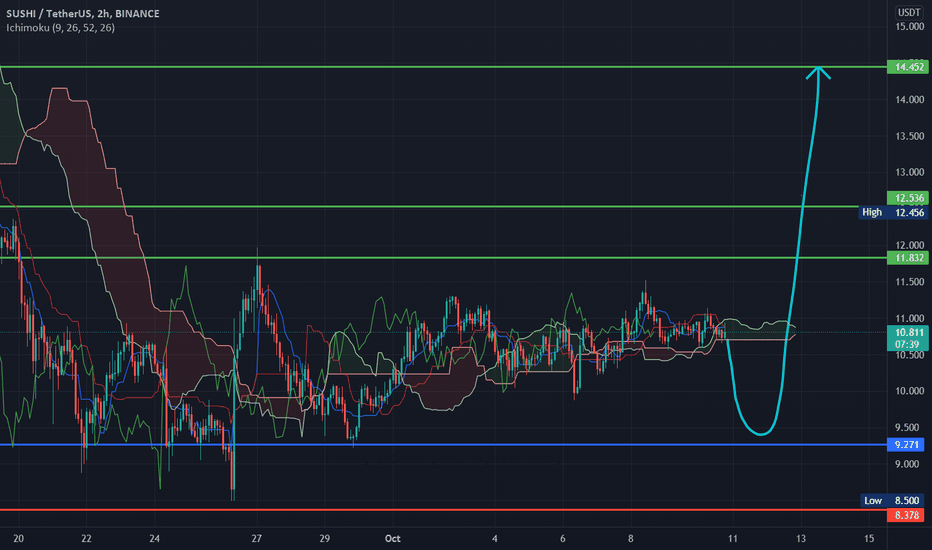Click date 22 on the time axis
932x550 pixels.
[x=86, y=539]
